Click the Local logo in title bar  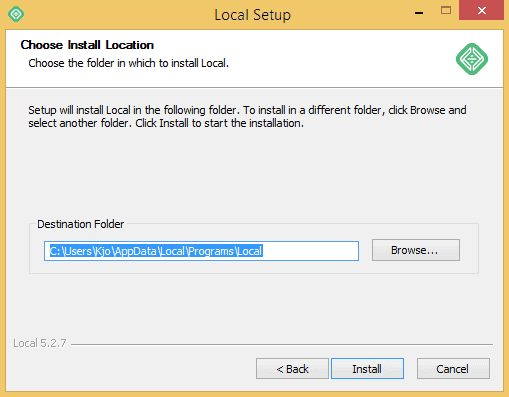pyautogui.click(x=16, y=14)
